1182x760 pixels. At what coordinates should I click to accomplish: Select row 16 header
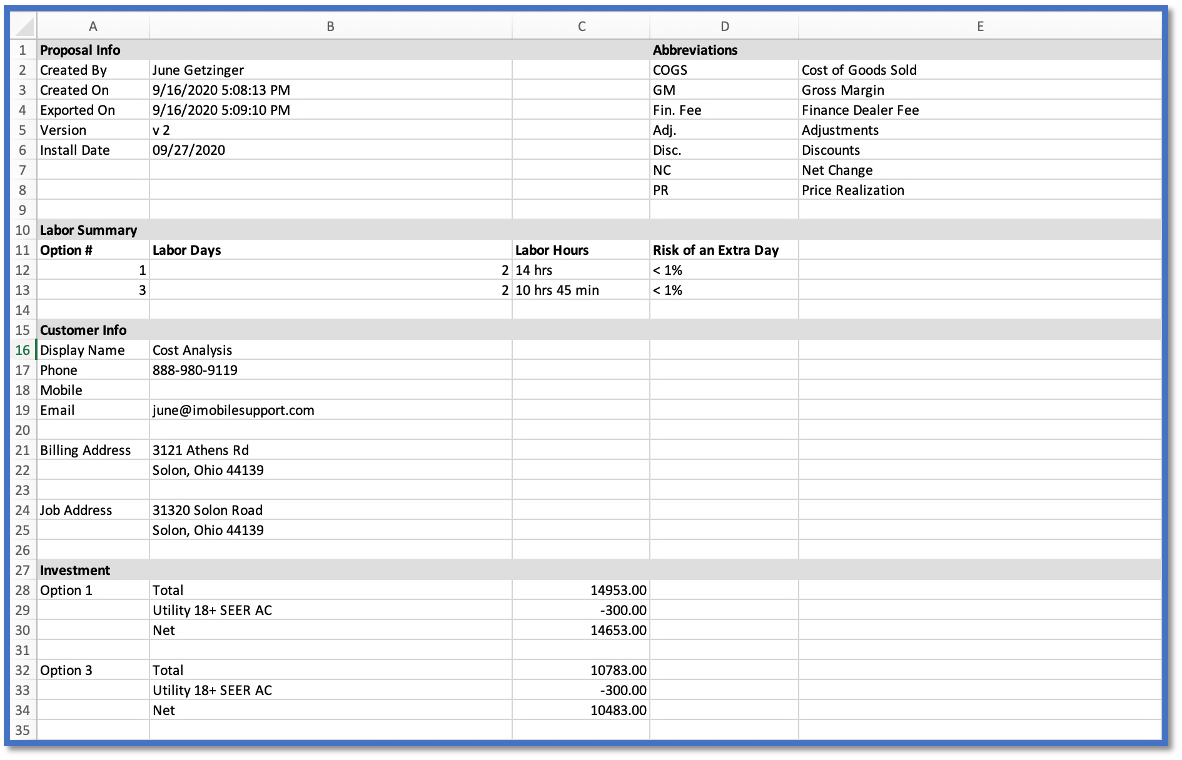point(23,350)
